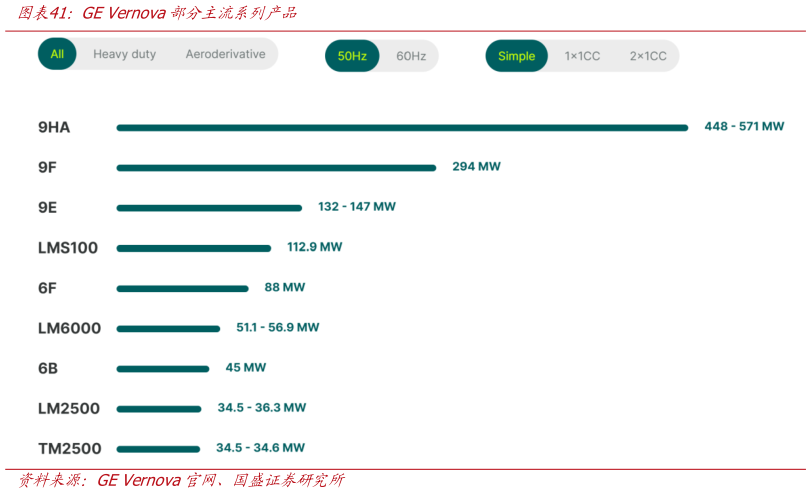Click the 448 - 571 MW value
The image size is (811, 493).
coord(744,126)
